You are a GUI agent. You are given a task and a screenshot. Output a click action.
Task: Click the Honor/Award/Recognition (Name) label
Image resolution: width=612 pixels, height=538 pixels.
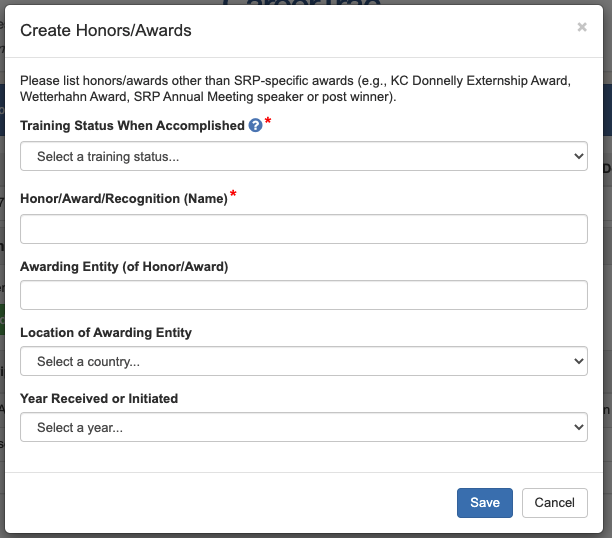(124, 199)
